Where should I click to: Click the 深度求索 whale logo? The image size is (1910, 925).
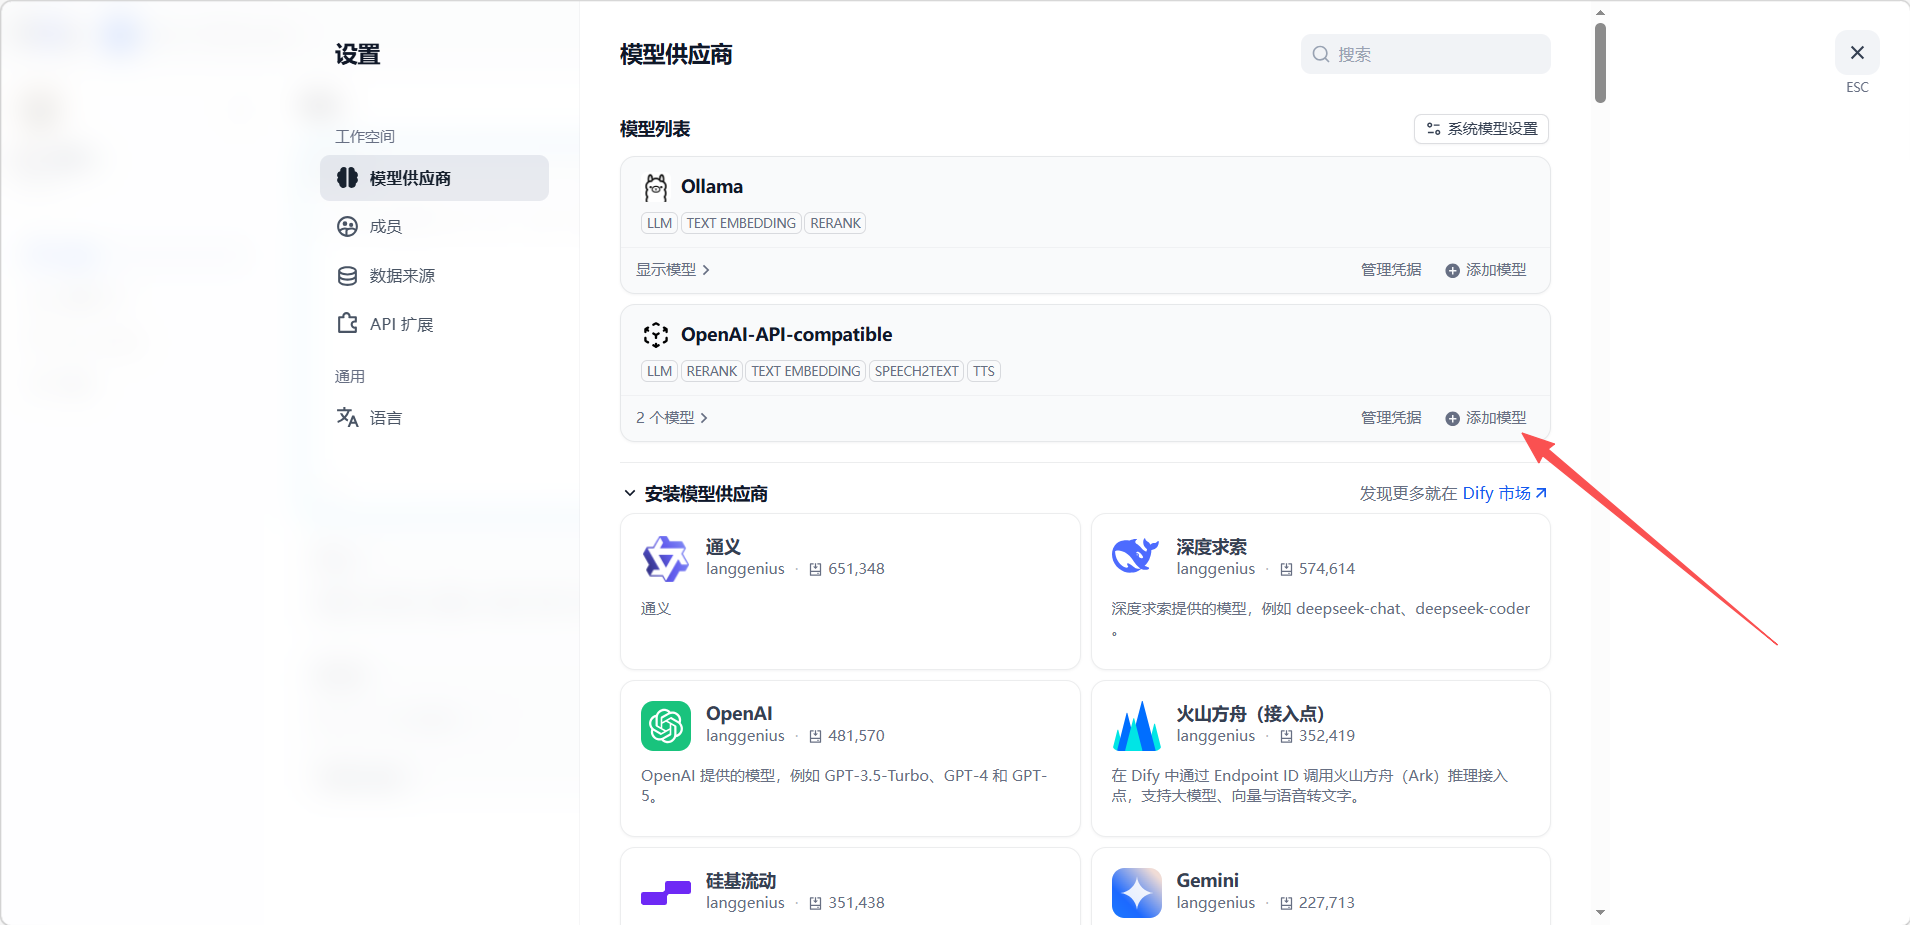[1136, 555]
